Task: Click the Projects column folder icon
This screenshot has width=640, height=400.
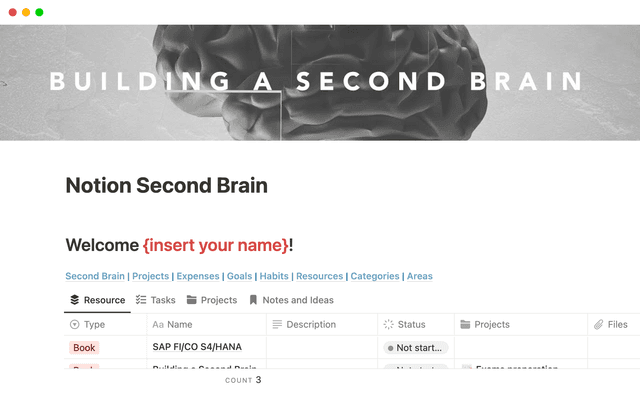Action: coord(464,325)
